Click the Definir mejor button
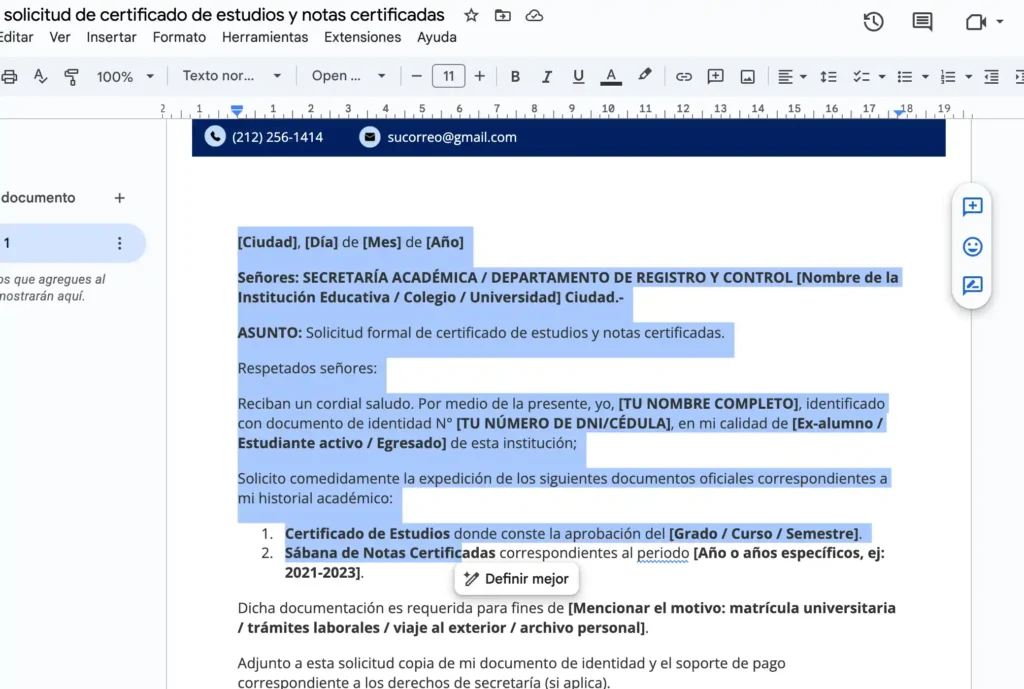The image size is (1024, 689). click(516, 578)
